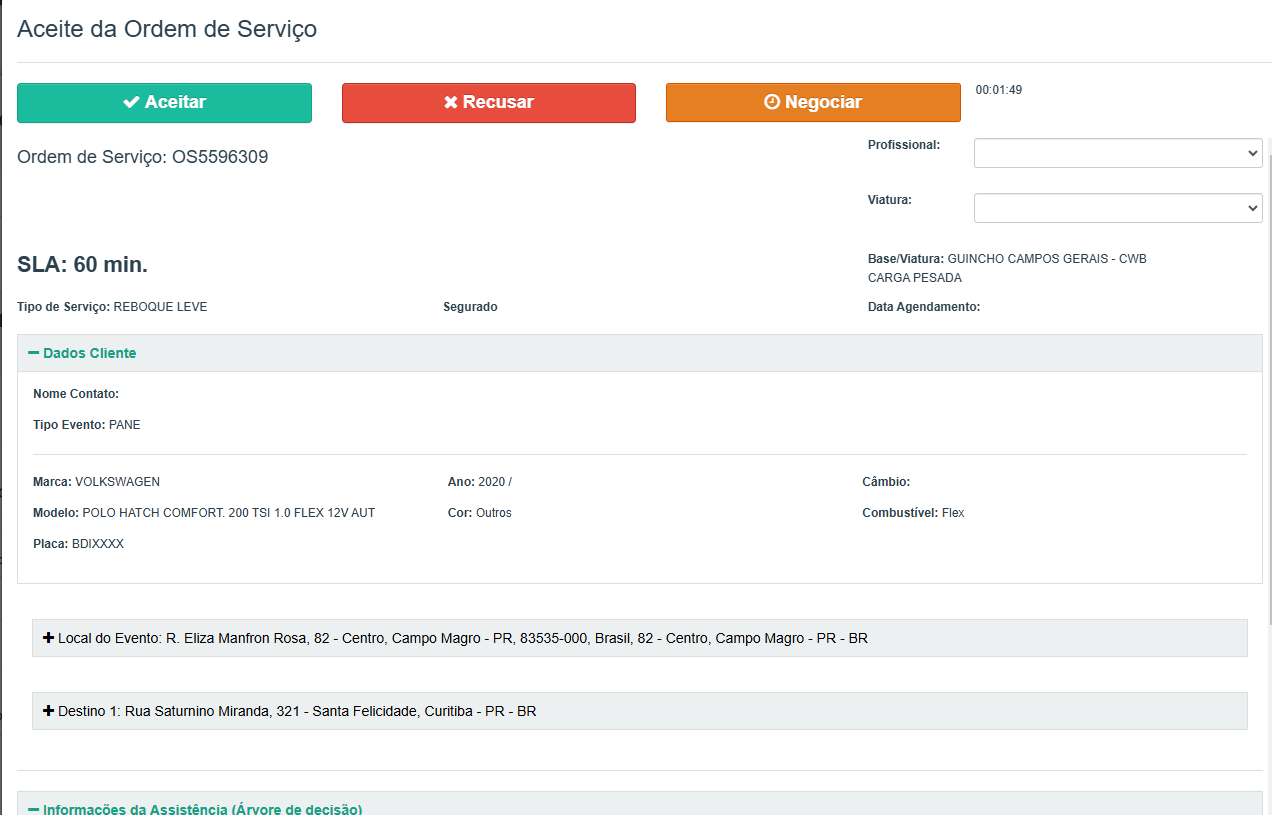Click the plus icon beside Local do Evento
The width and height of the screenshot is (1272, 815).
(x=48, y=637)
